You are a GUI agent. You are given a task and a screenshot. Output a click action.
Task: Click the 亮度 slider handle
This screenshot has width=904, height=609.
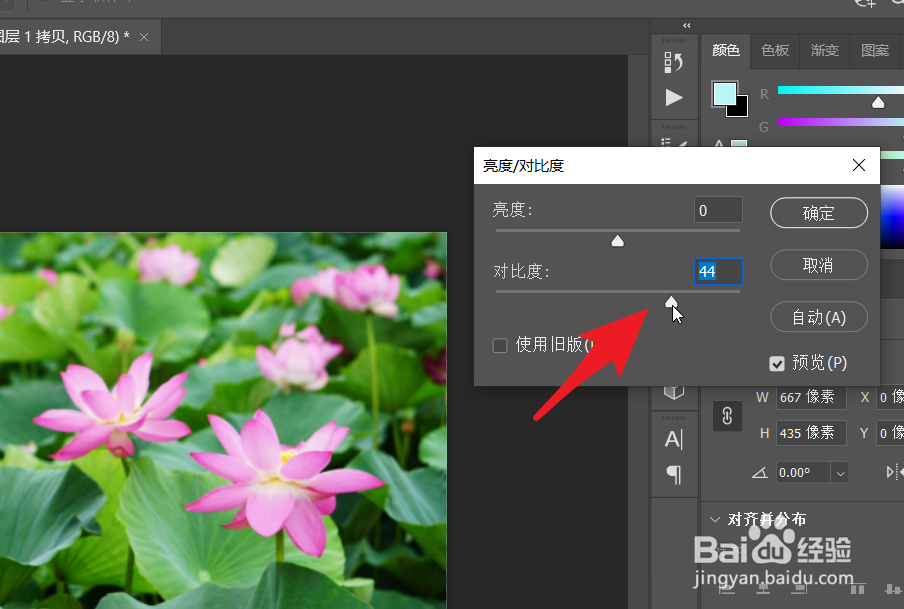(617, 240)
